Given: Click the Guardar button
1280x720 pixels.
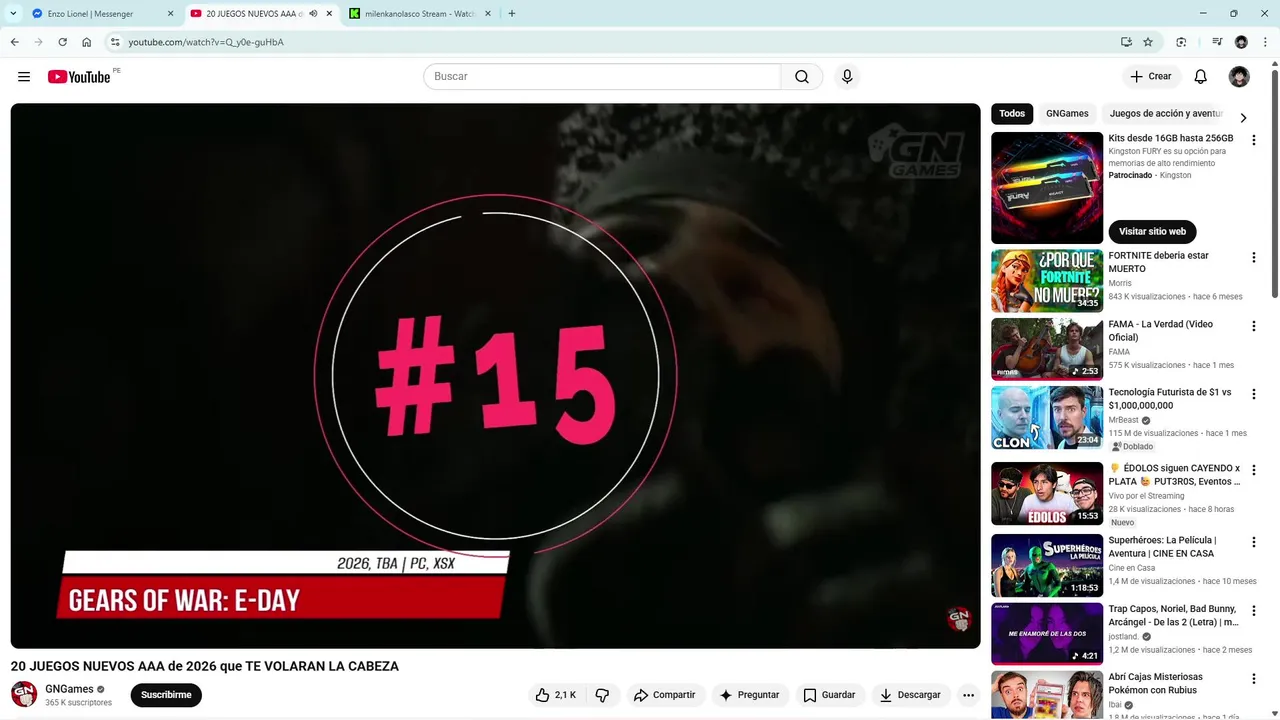Looking at the screenshot, I should point(830,695).
